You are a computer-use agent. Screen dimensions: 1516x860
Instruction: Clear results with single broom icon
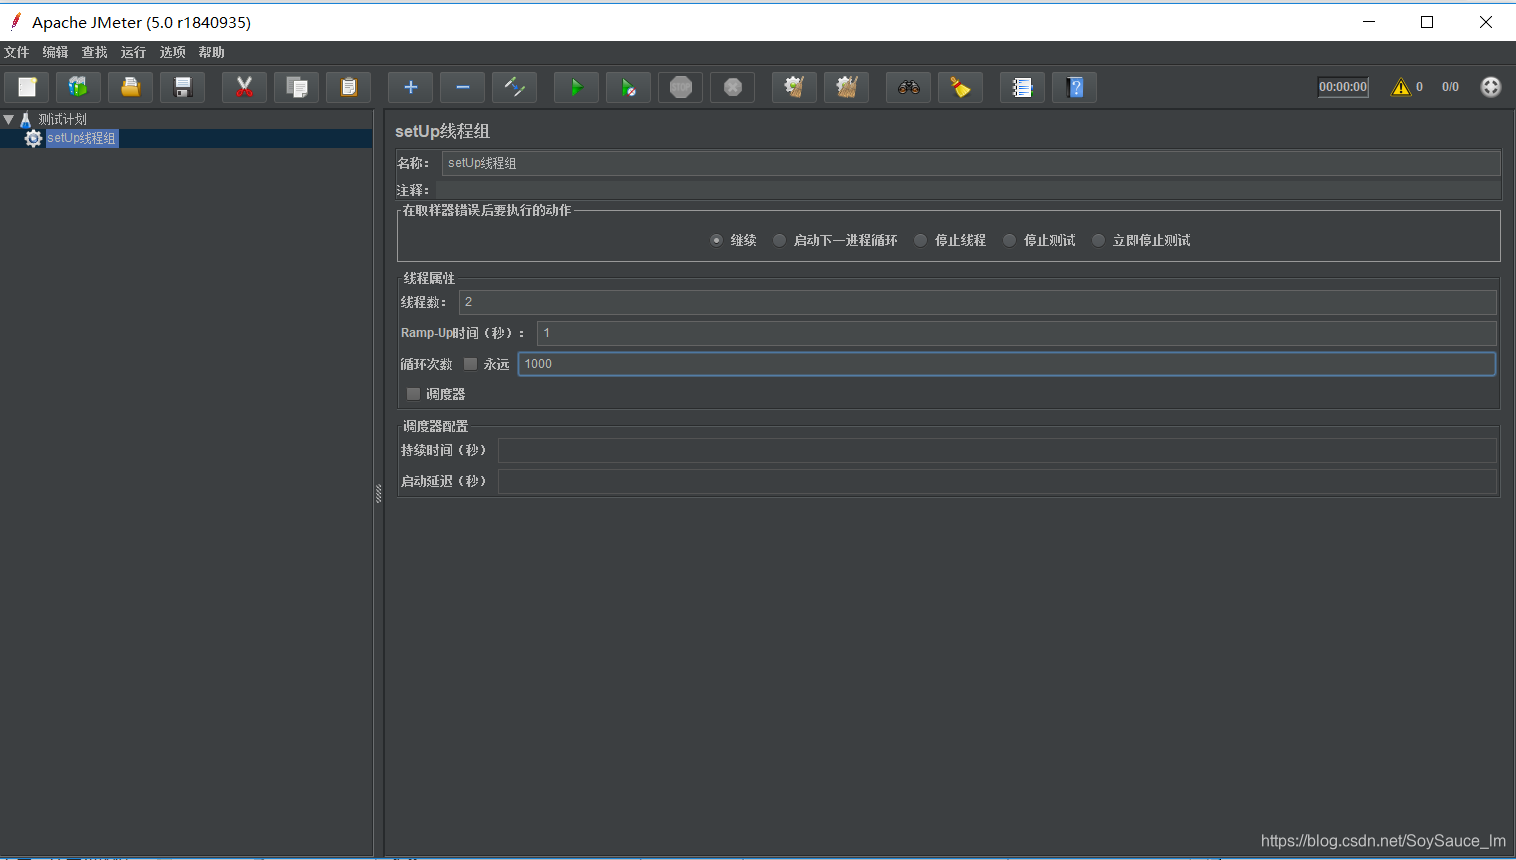794,88
